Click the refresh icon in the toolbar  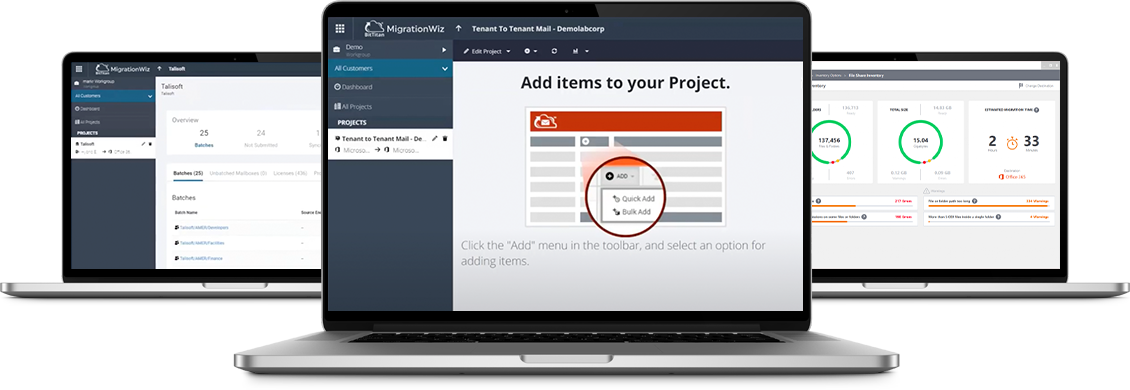pos(554,51)
